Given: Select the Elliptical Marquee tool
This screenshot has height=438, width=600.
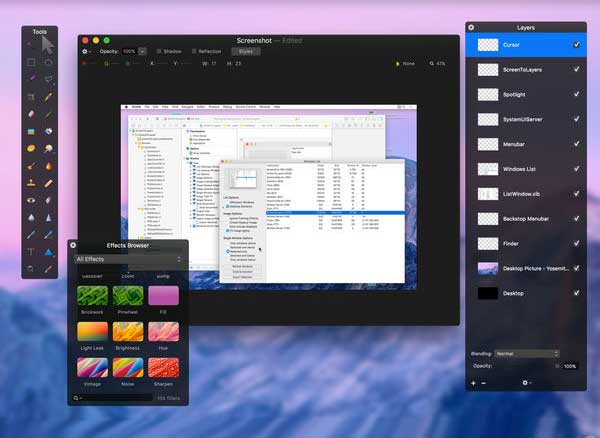Looking at the screenshot, I should pos(48,62).
